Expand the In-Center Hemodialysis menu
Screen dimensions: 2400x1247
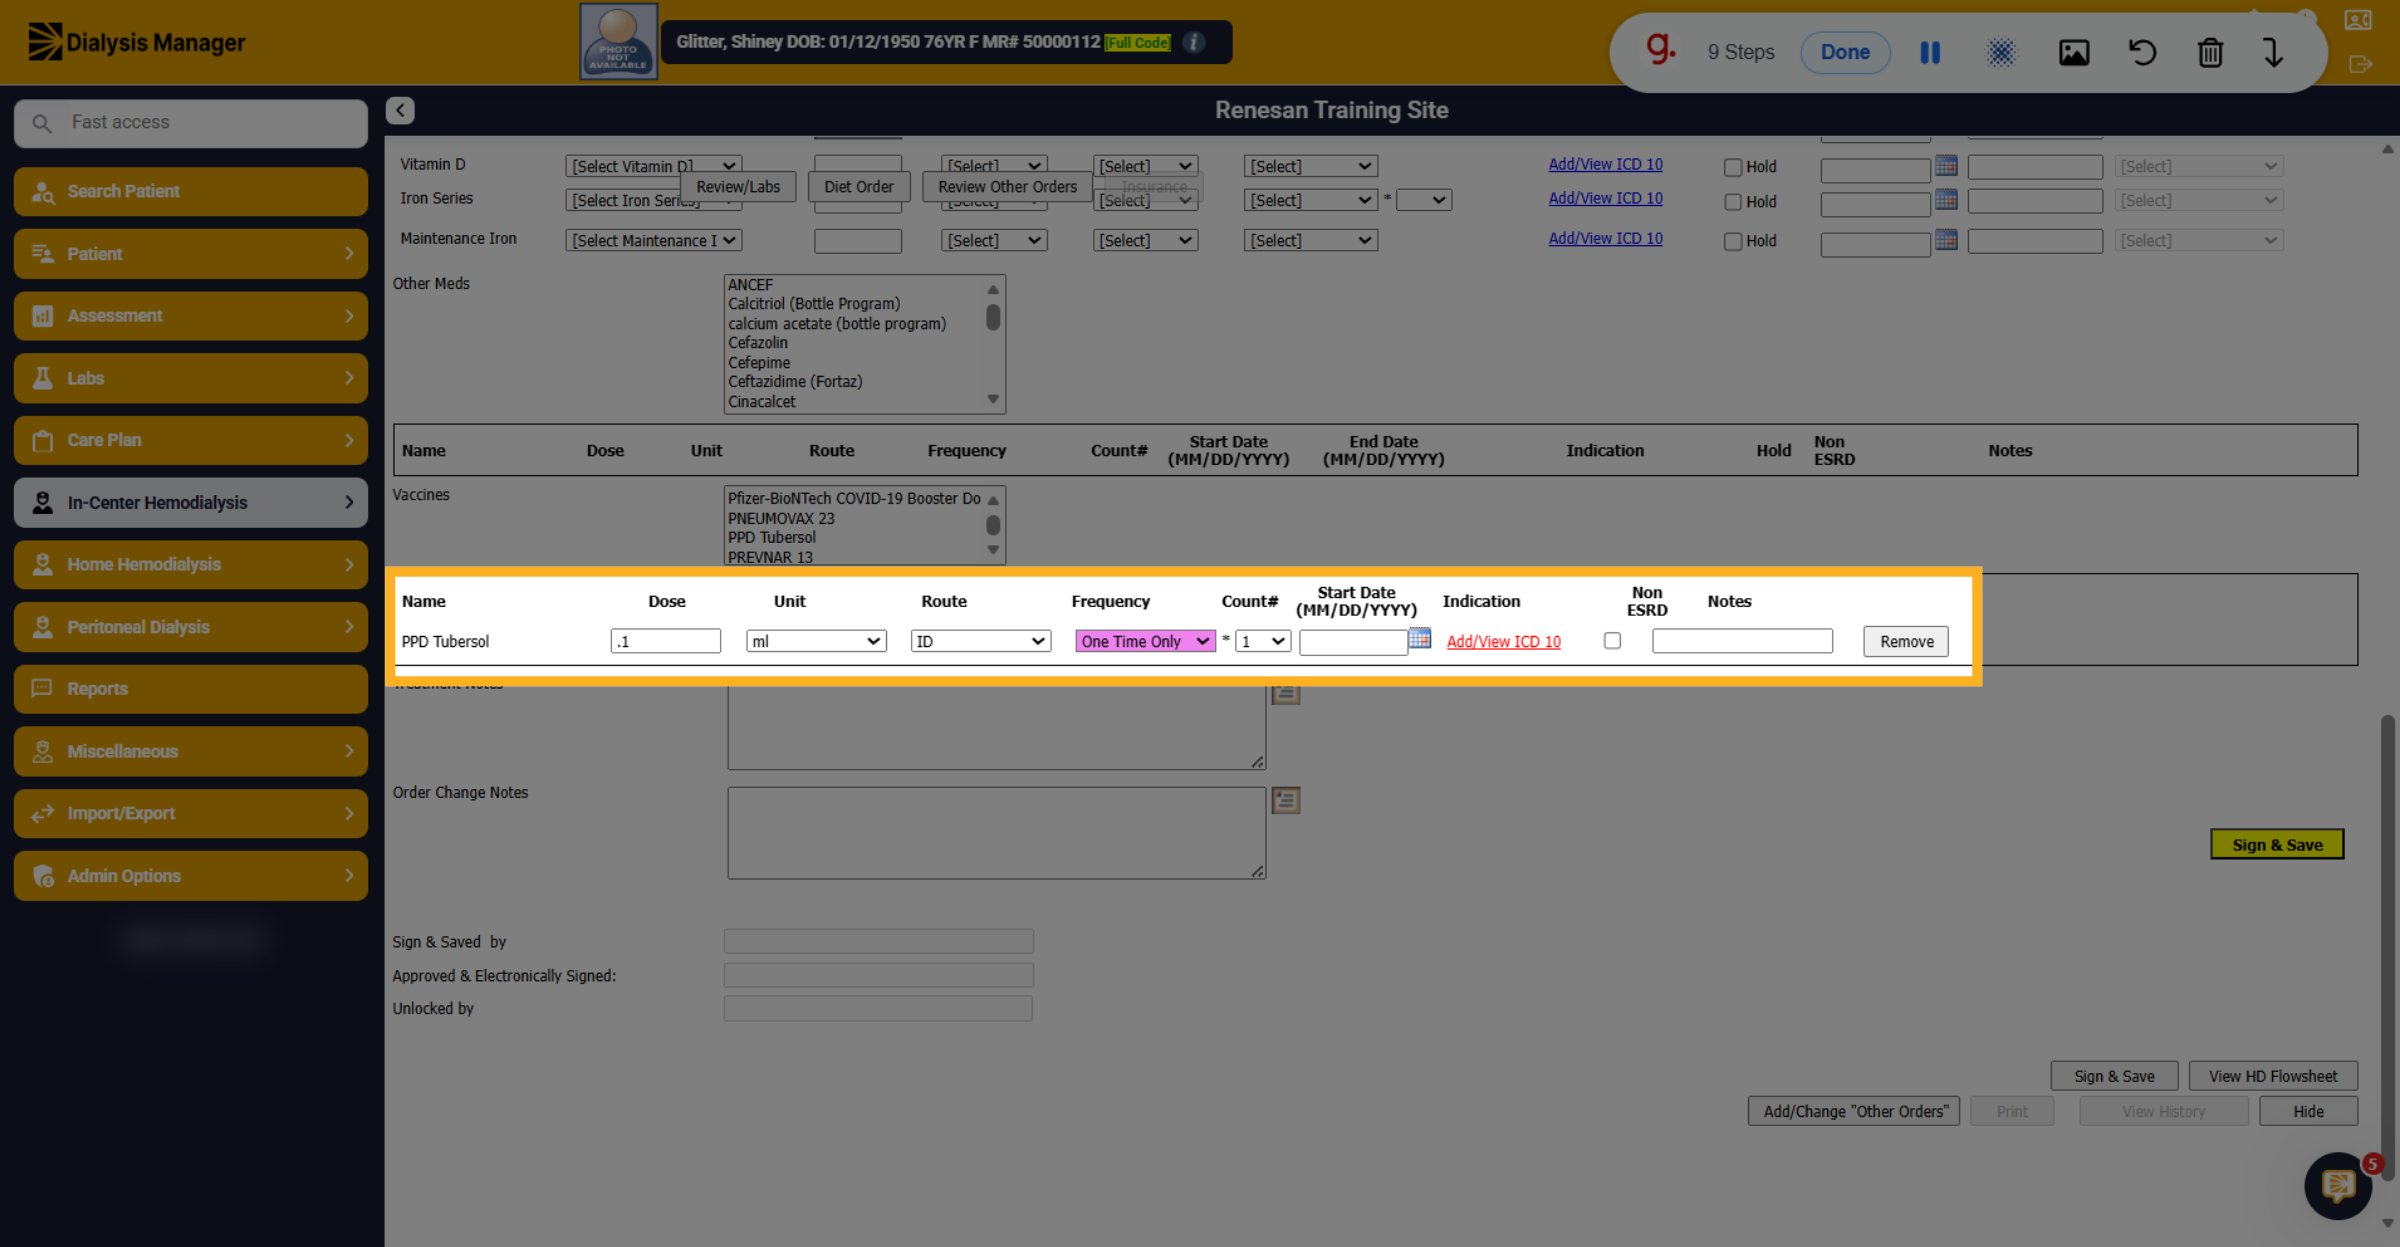tap(191, 502)
